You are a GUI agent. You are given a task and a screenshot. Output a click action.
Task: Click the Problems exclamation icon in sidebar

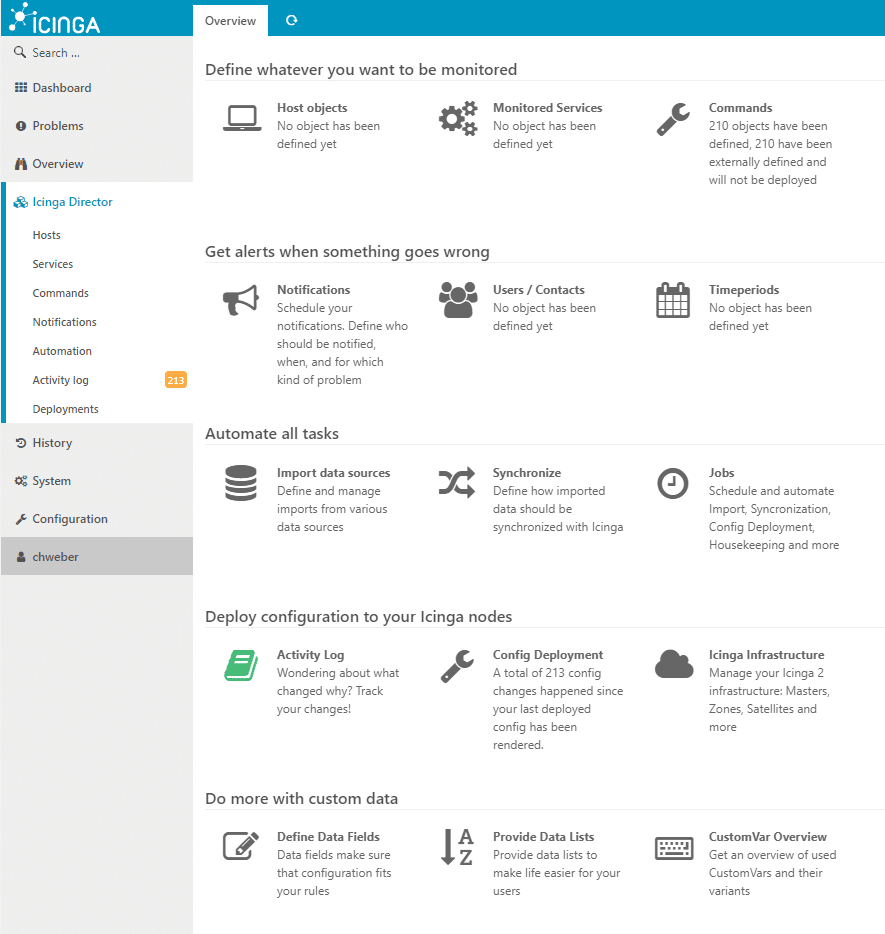[x=21, y=126]
